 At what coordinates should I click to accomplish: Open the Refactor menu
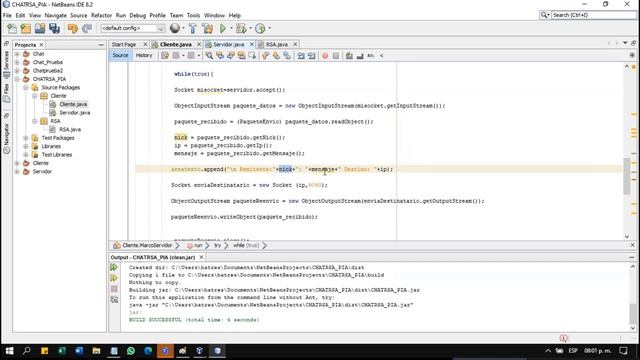101,15
